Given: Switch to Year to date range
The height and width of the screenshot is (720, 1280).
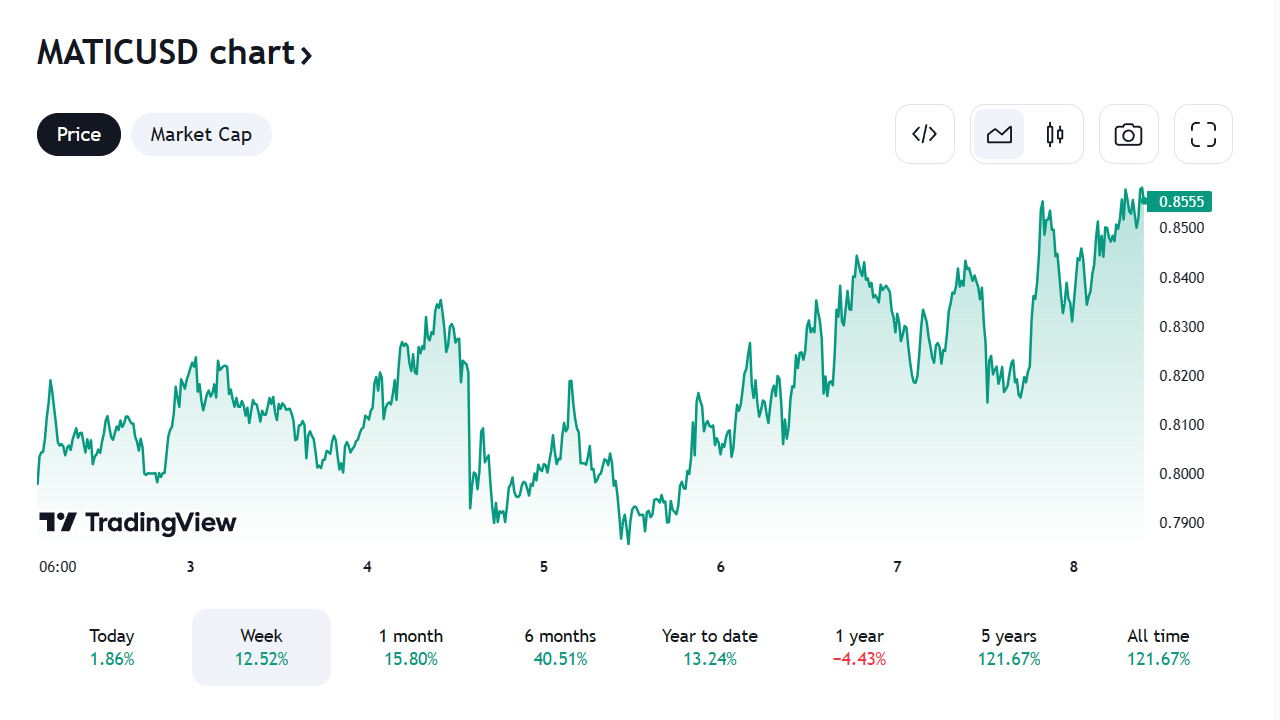Looking at the screenshot, I should 709,647.
